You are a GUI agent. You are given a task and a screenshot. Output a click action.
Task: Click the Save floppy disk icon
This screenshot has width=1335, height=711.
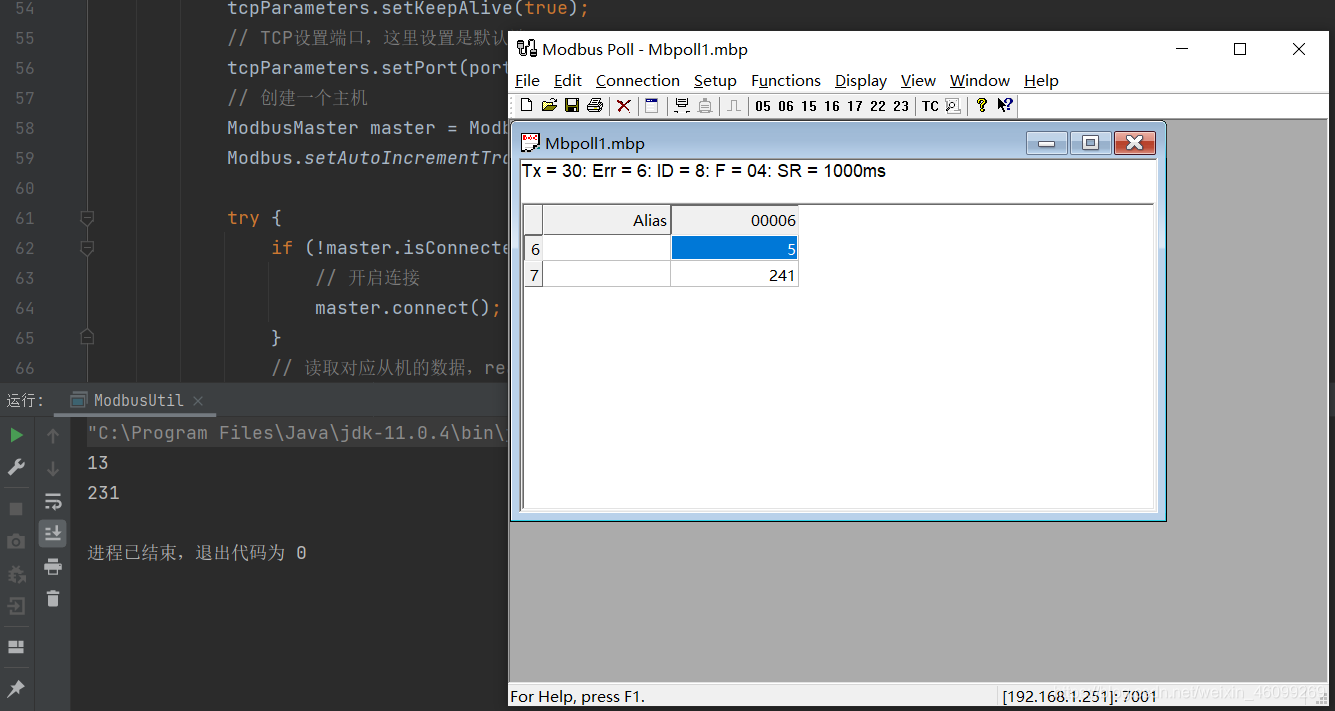[x=572, y=106]
